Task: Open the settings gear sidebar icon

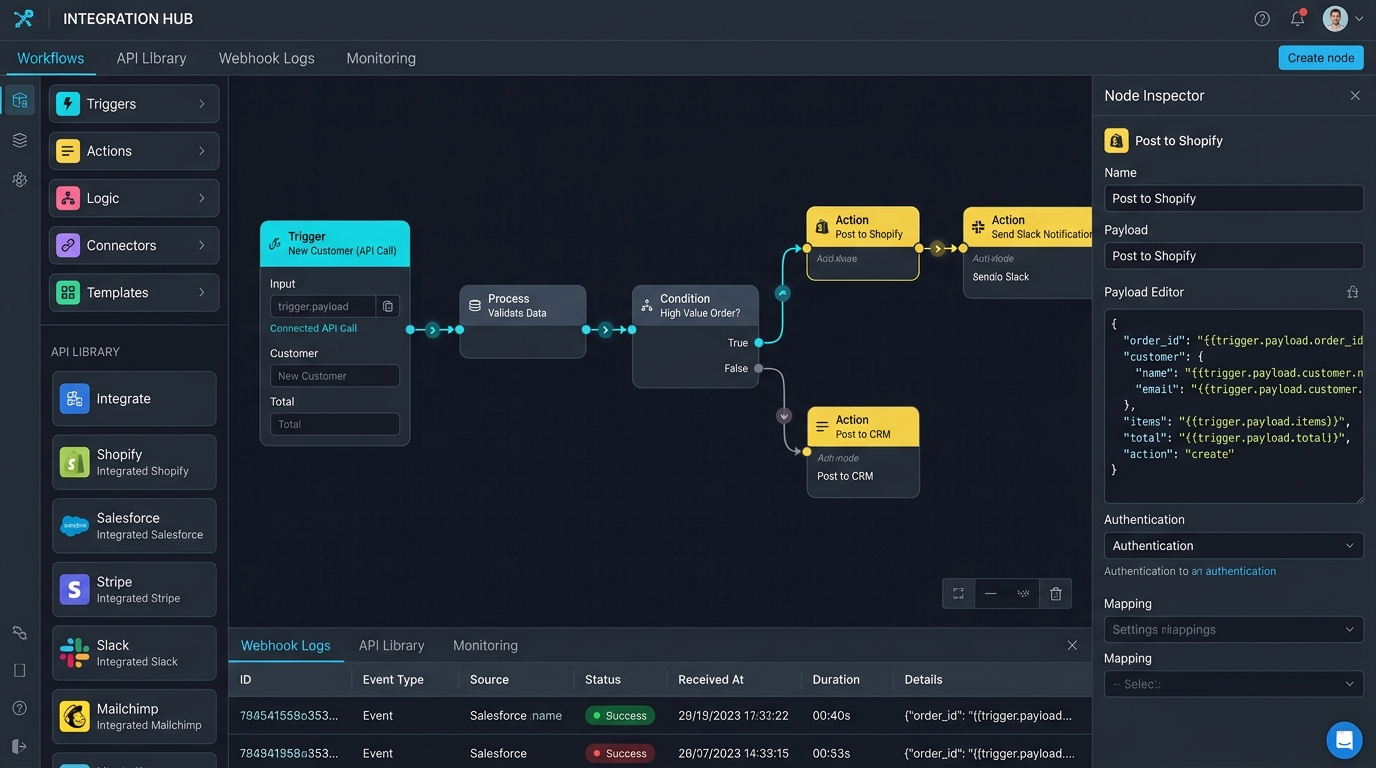Action: point(20,180)
